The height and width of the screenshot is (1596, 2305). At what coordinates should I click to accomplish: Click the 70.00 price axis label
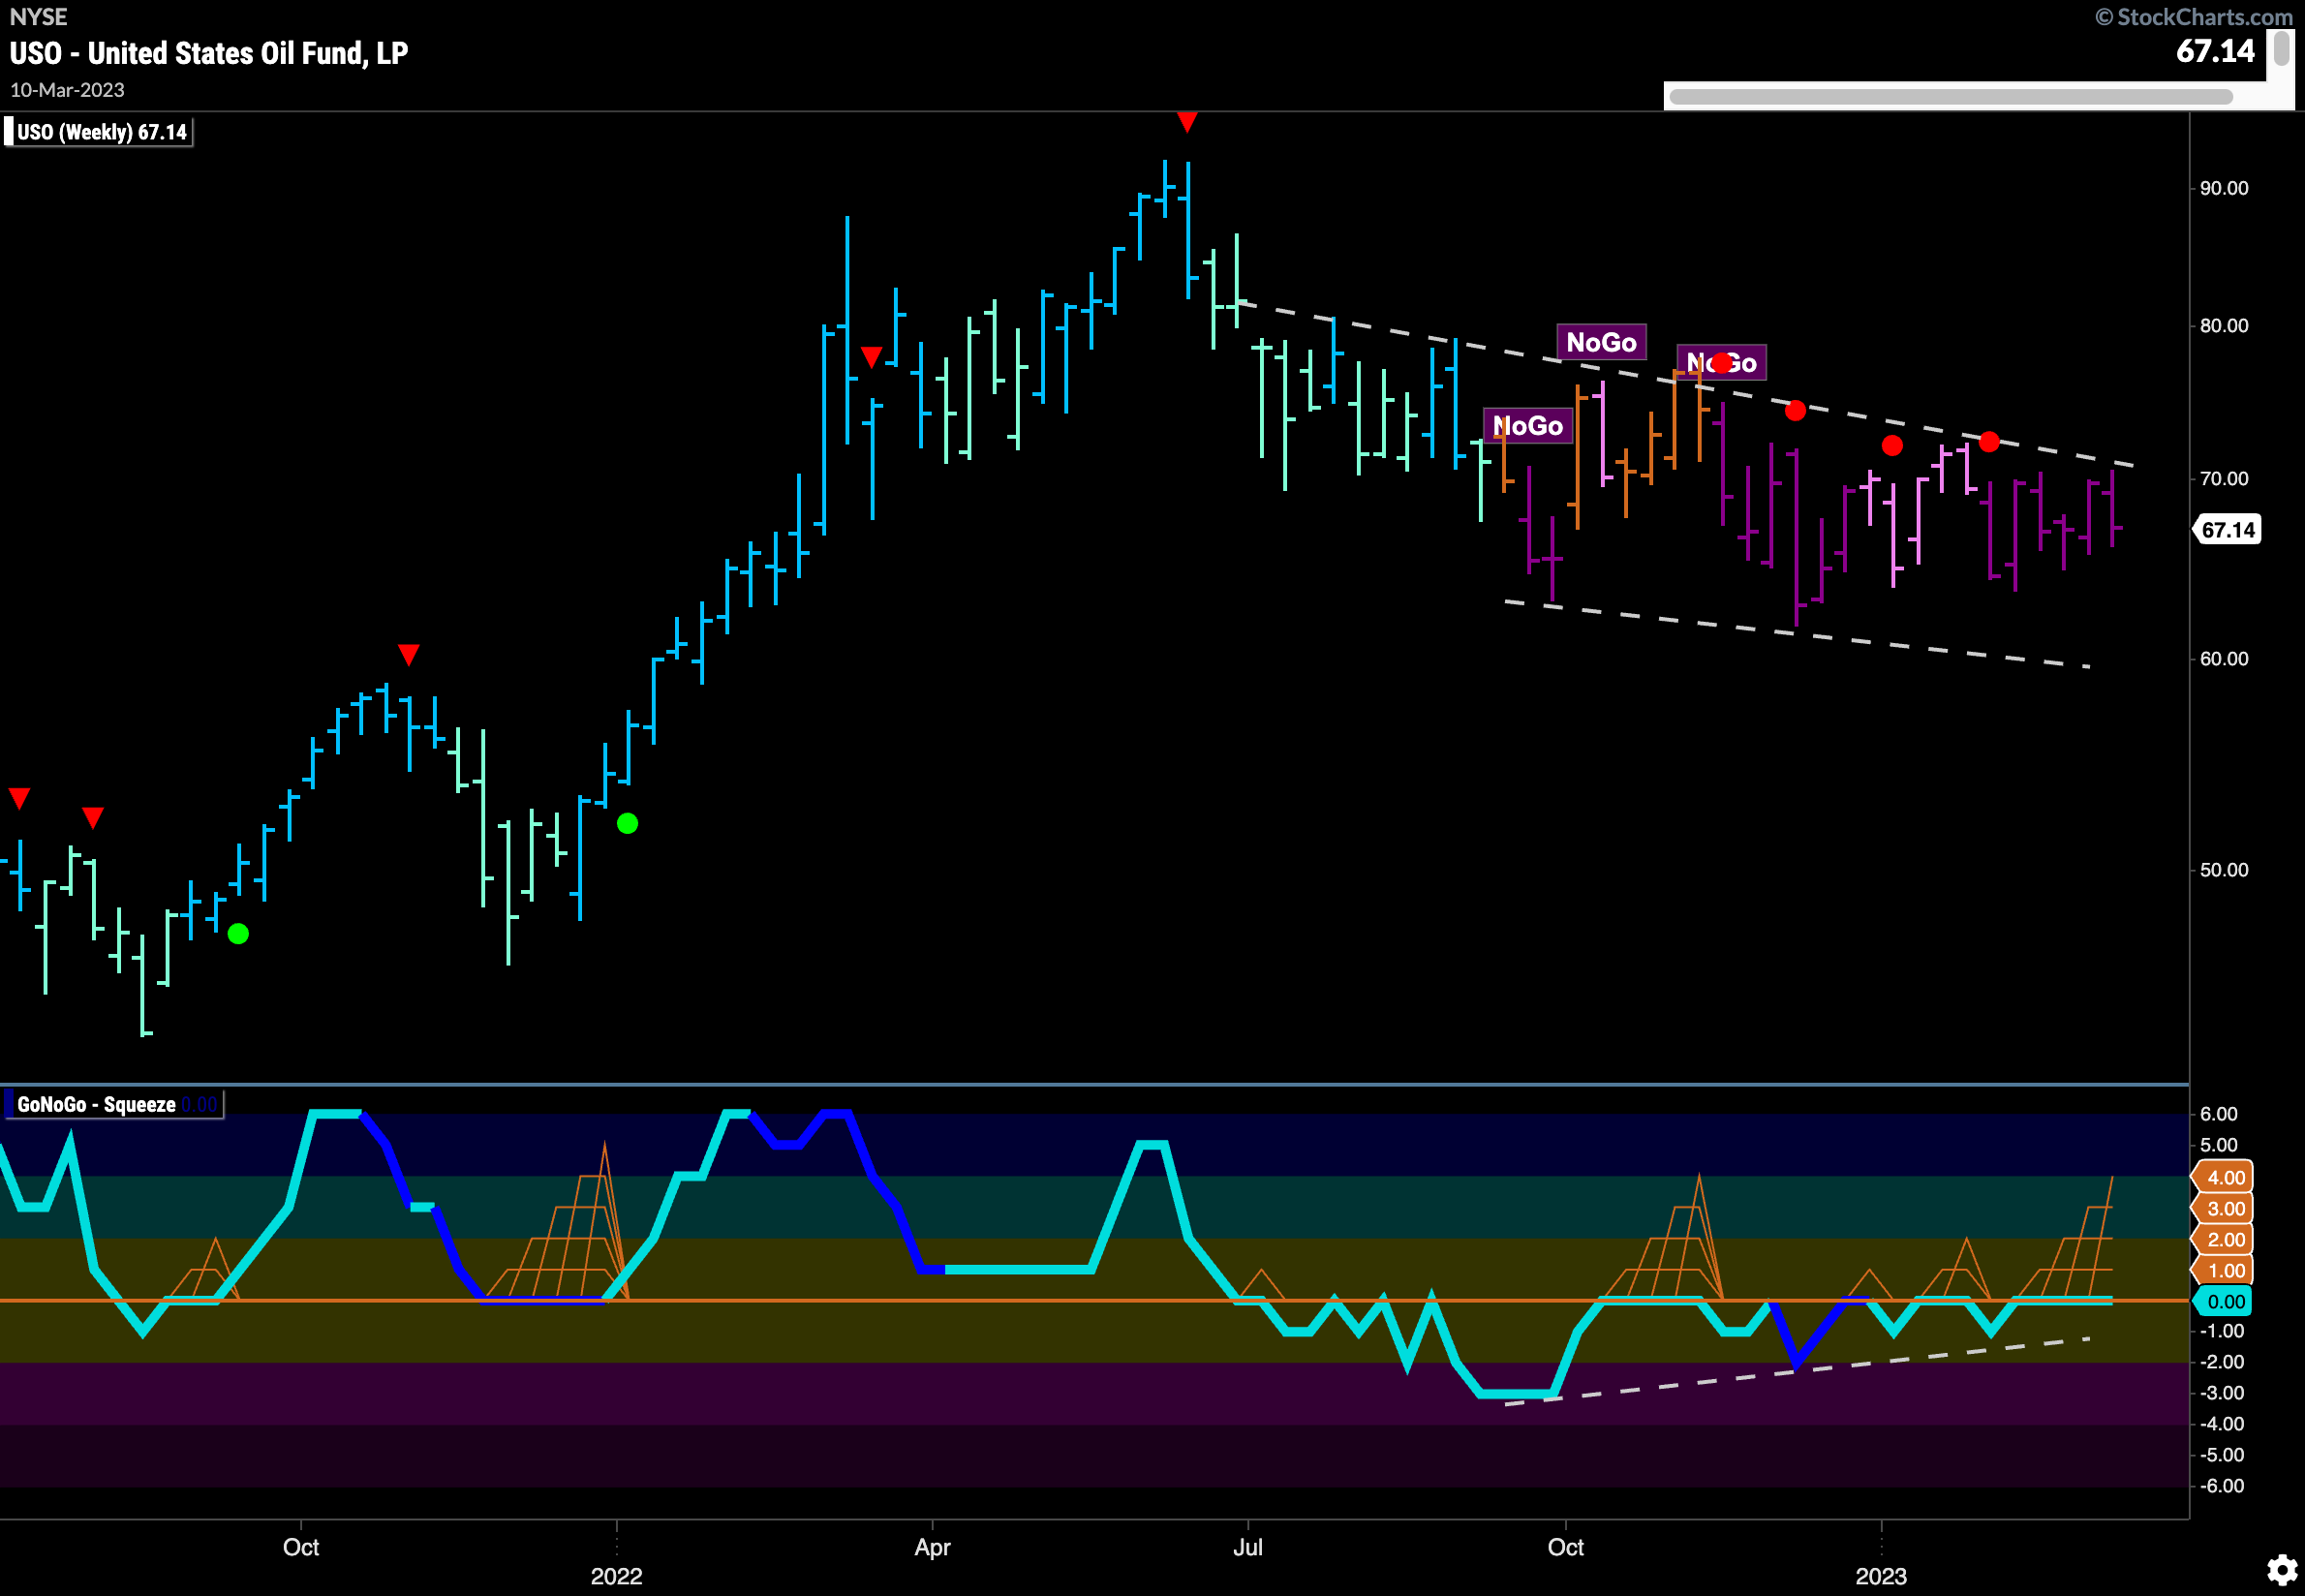2223,478
